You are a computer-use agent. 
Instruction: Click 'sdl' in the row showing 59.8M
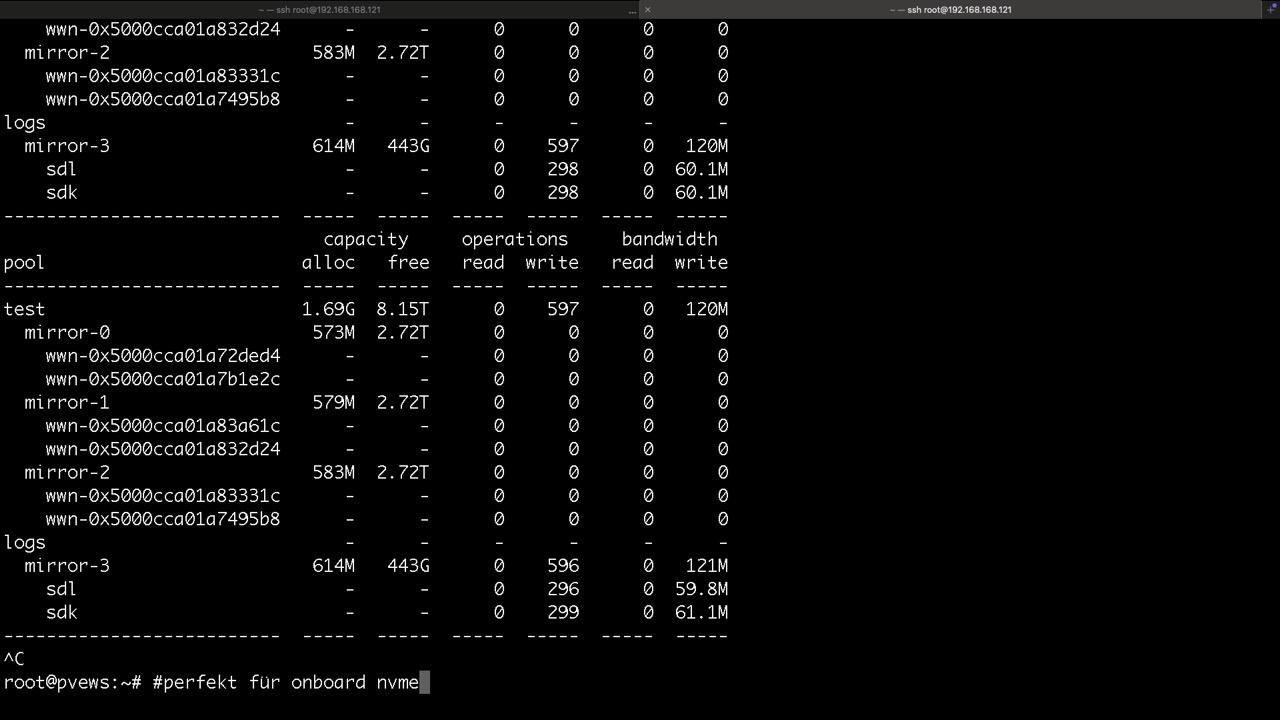61,589
